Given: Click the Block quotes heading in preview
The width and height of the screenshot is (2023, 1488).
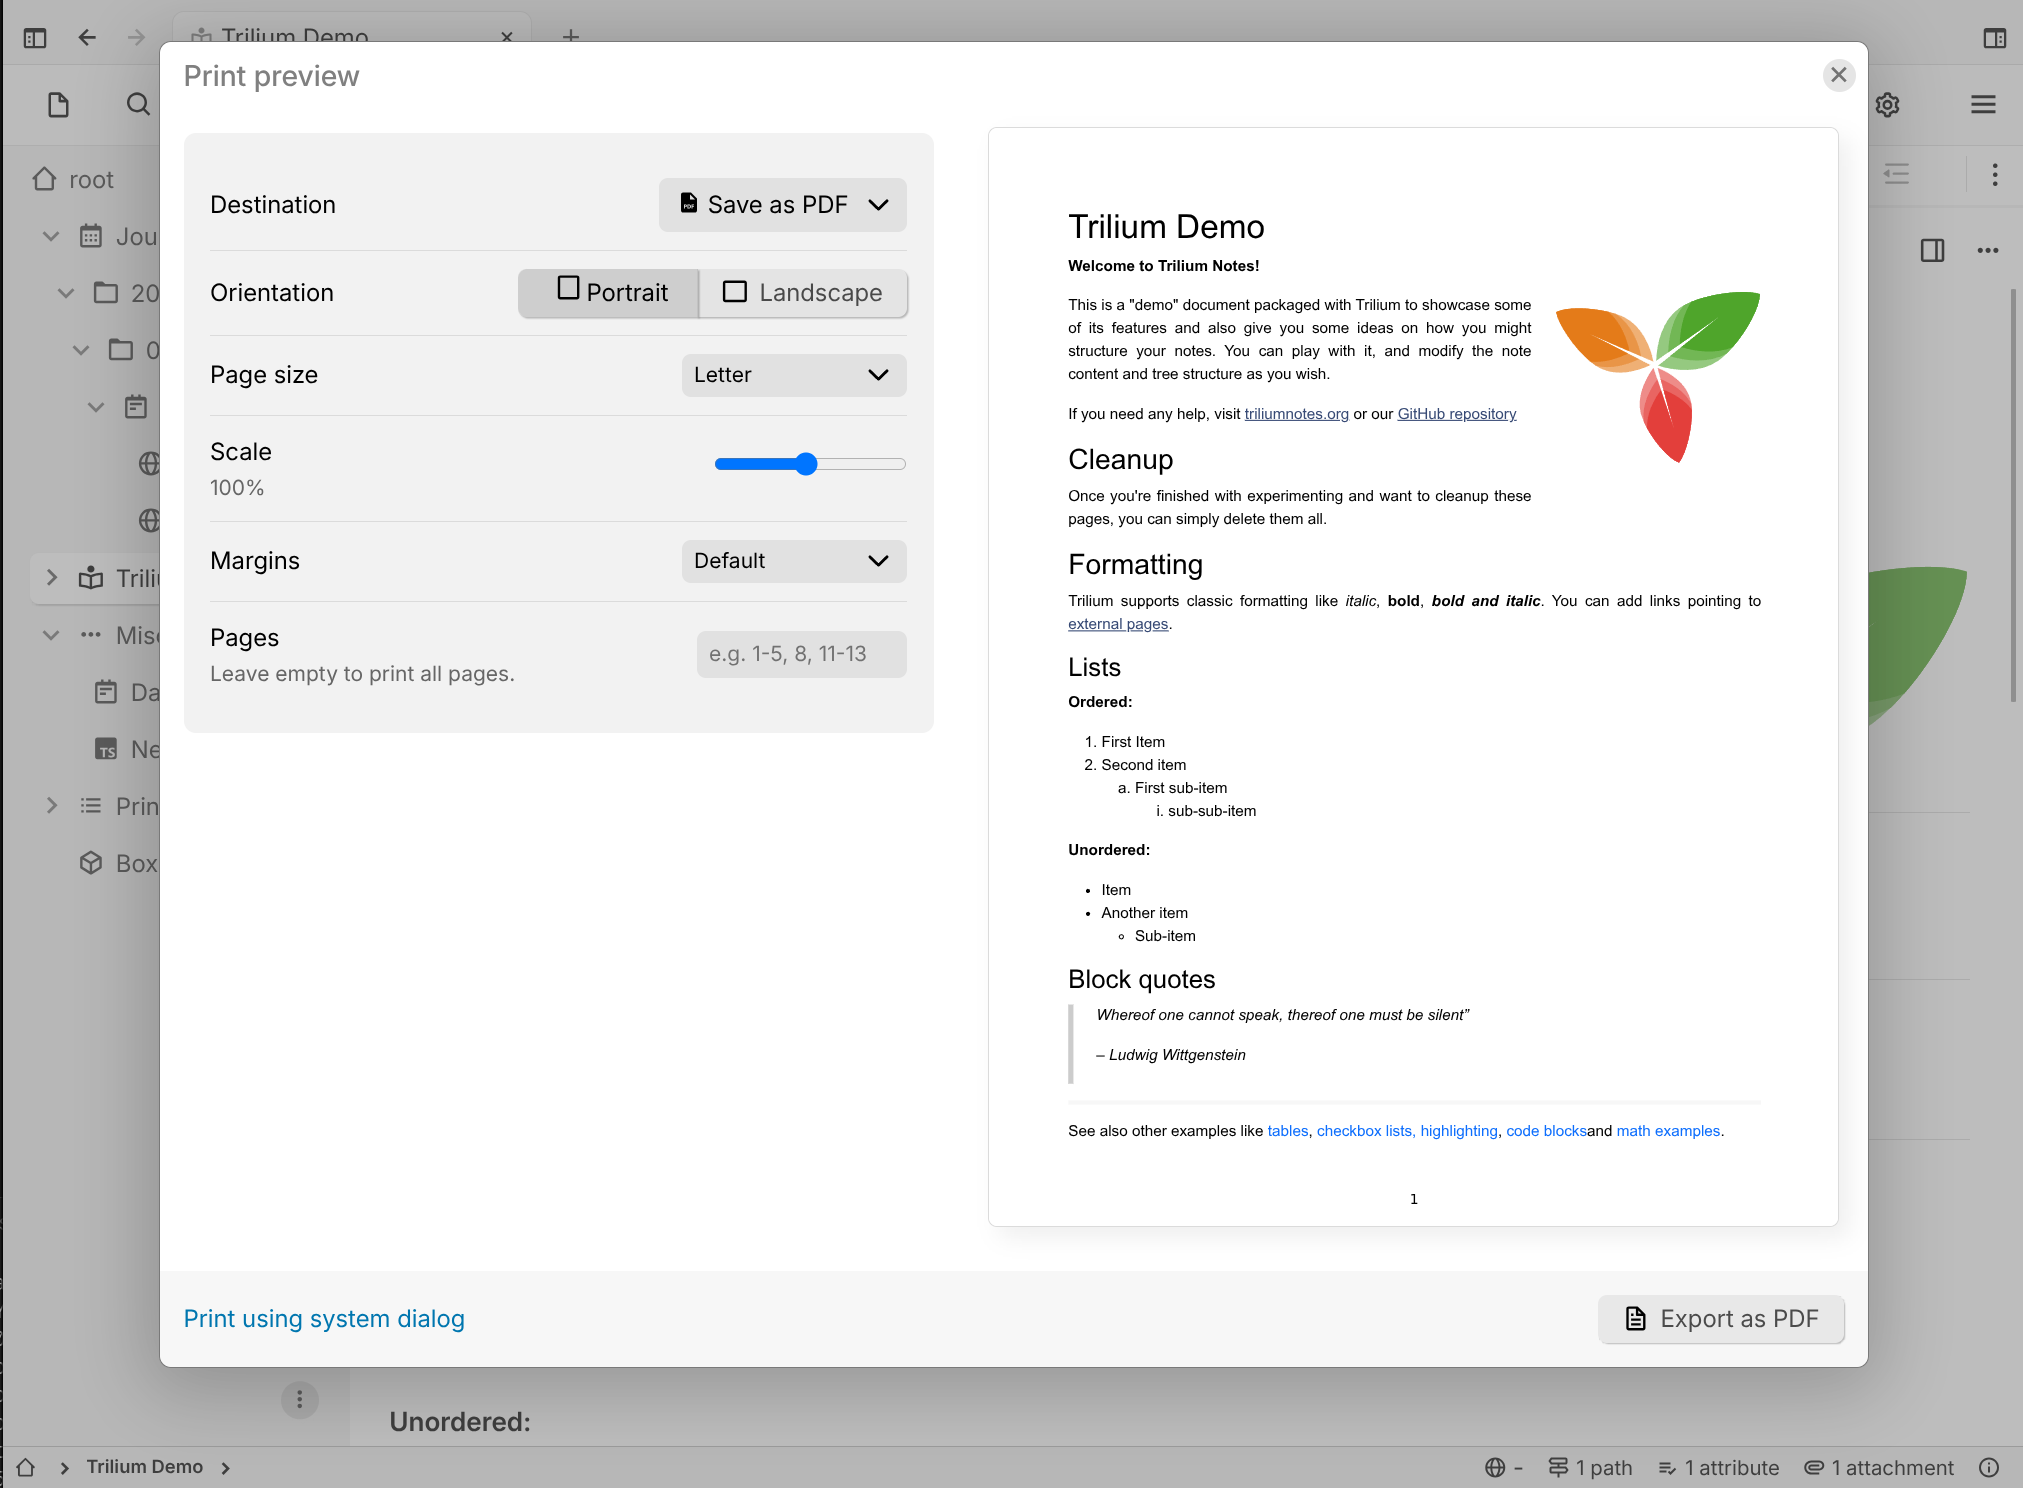Looking at the screenshot, I should [x=1141, y=979].
